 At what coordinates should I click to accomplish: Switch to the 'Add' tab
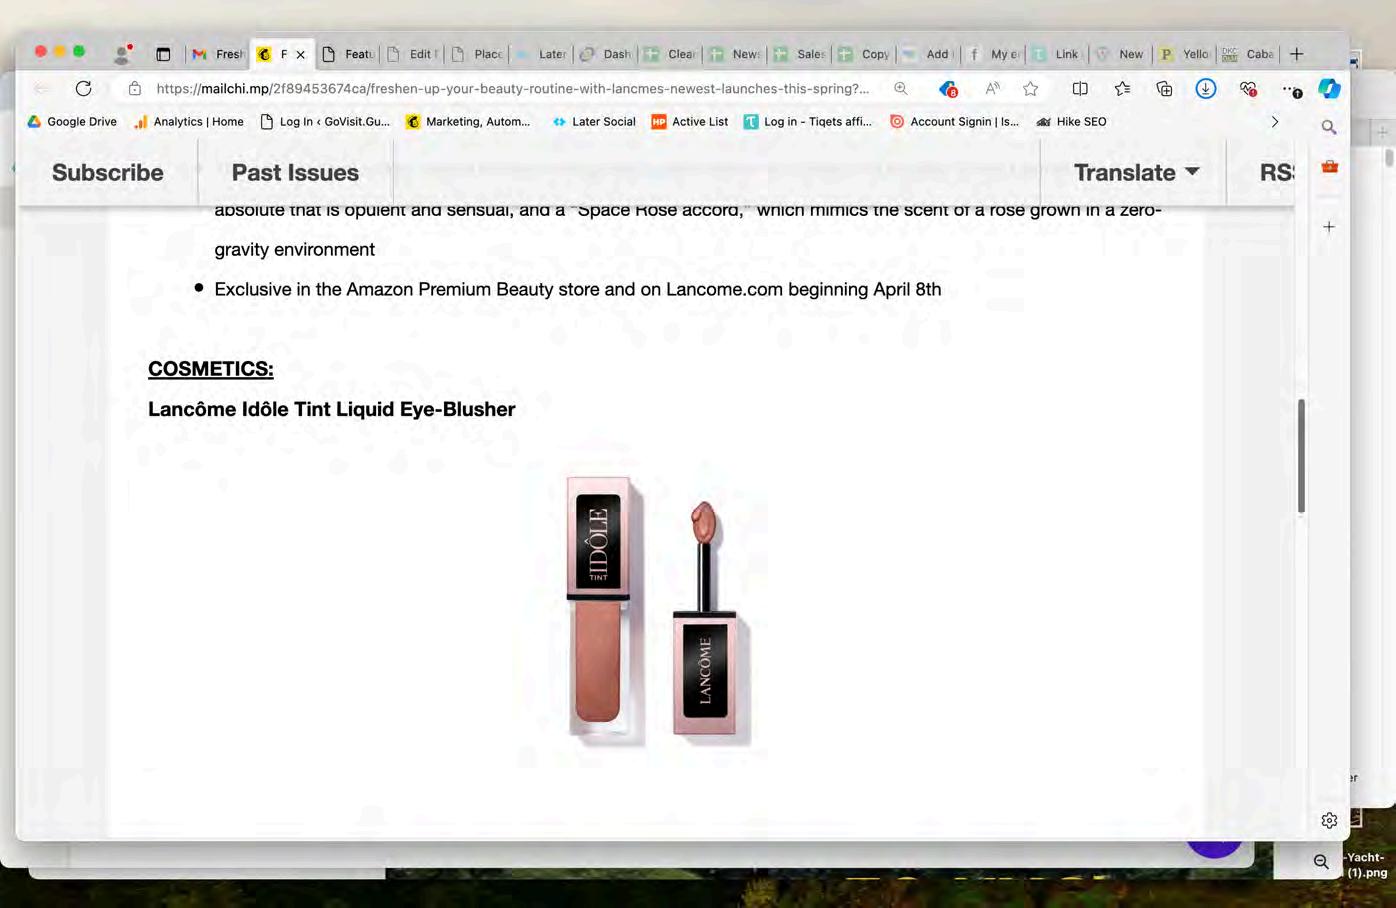928,54
